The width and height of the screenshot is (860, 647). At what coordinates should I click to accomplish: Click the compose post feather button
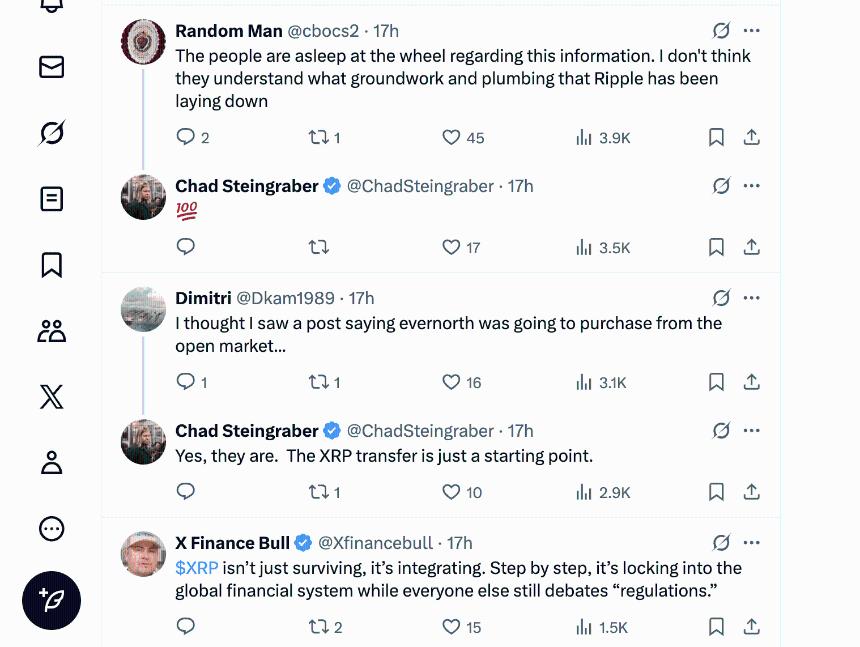[51, 600]
